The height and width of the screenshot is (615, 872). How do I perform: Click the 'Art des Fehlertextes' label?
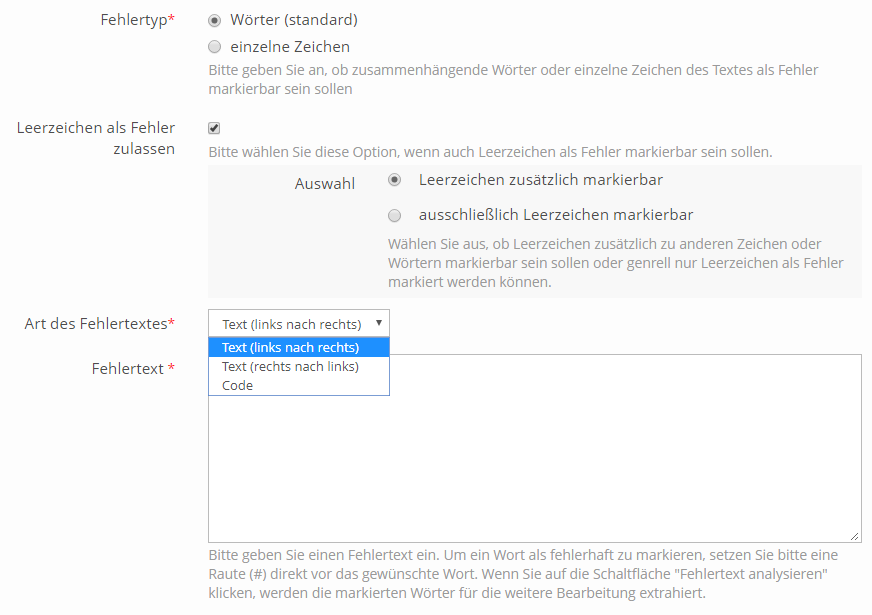(x=100, y=324)
